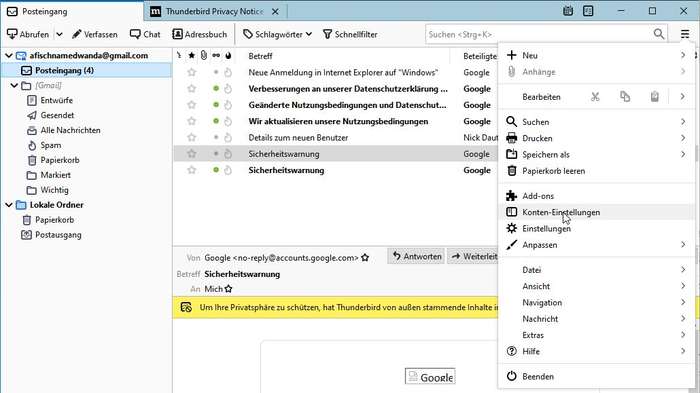Star the Verbesserungen an unserer Datenschutzerklärung message
The width and height of the screenshot is (700, 393).
pyautogui.click(x=192, y=88)
